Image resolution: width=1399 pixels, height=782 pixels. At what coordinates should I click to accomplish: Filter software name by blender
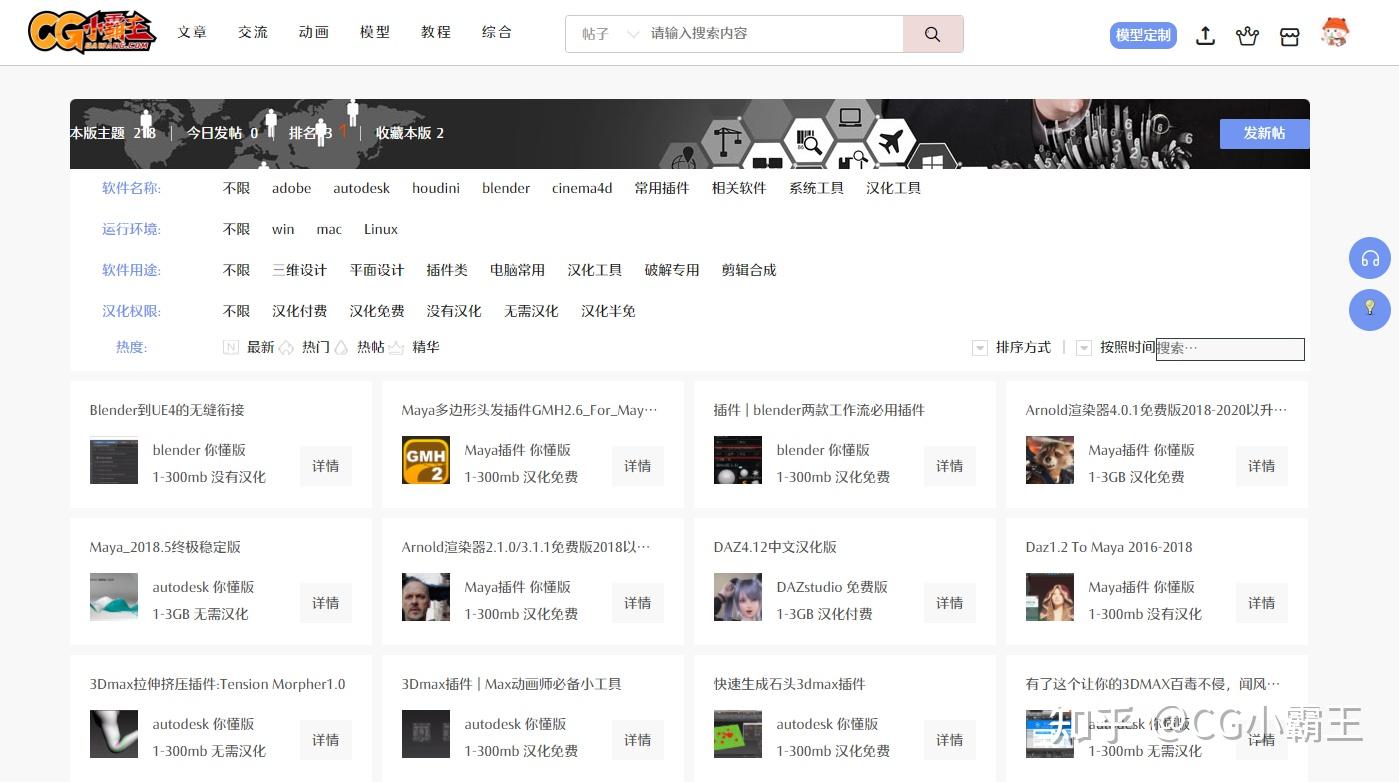[506, 188]
